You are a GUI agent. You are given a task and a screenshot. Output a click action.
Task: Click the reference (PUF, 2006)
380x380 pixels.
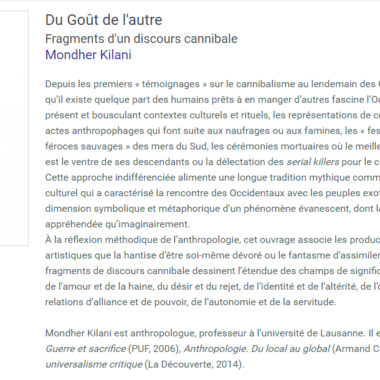pyautogui.click(x=154, y=349)
